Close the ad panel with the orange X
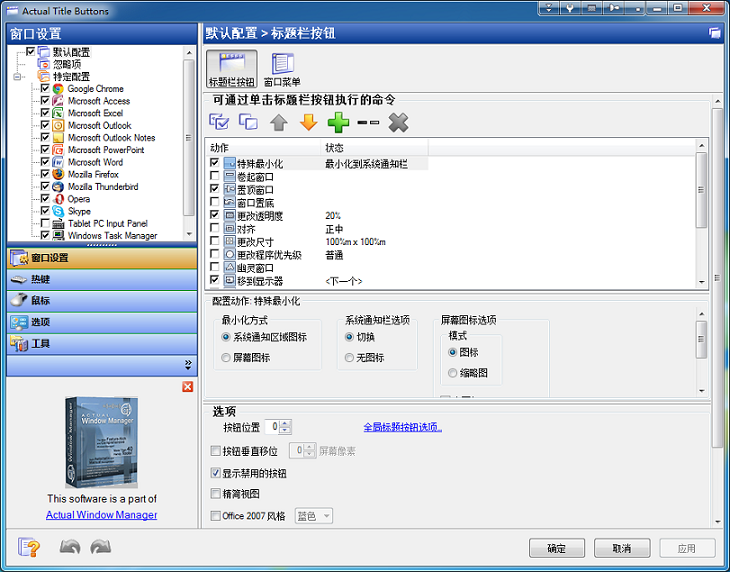This screenshot has width=730, height=572. click(187, 387)
